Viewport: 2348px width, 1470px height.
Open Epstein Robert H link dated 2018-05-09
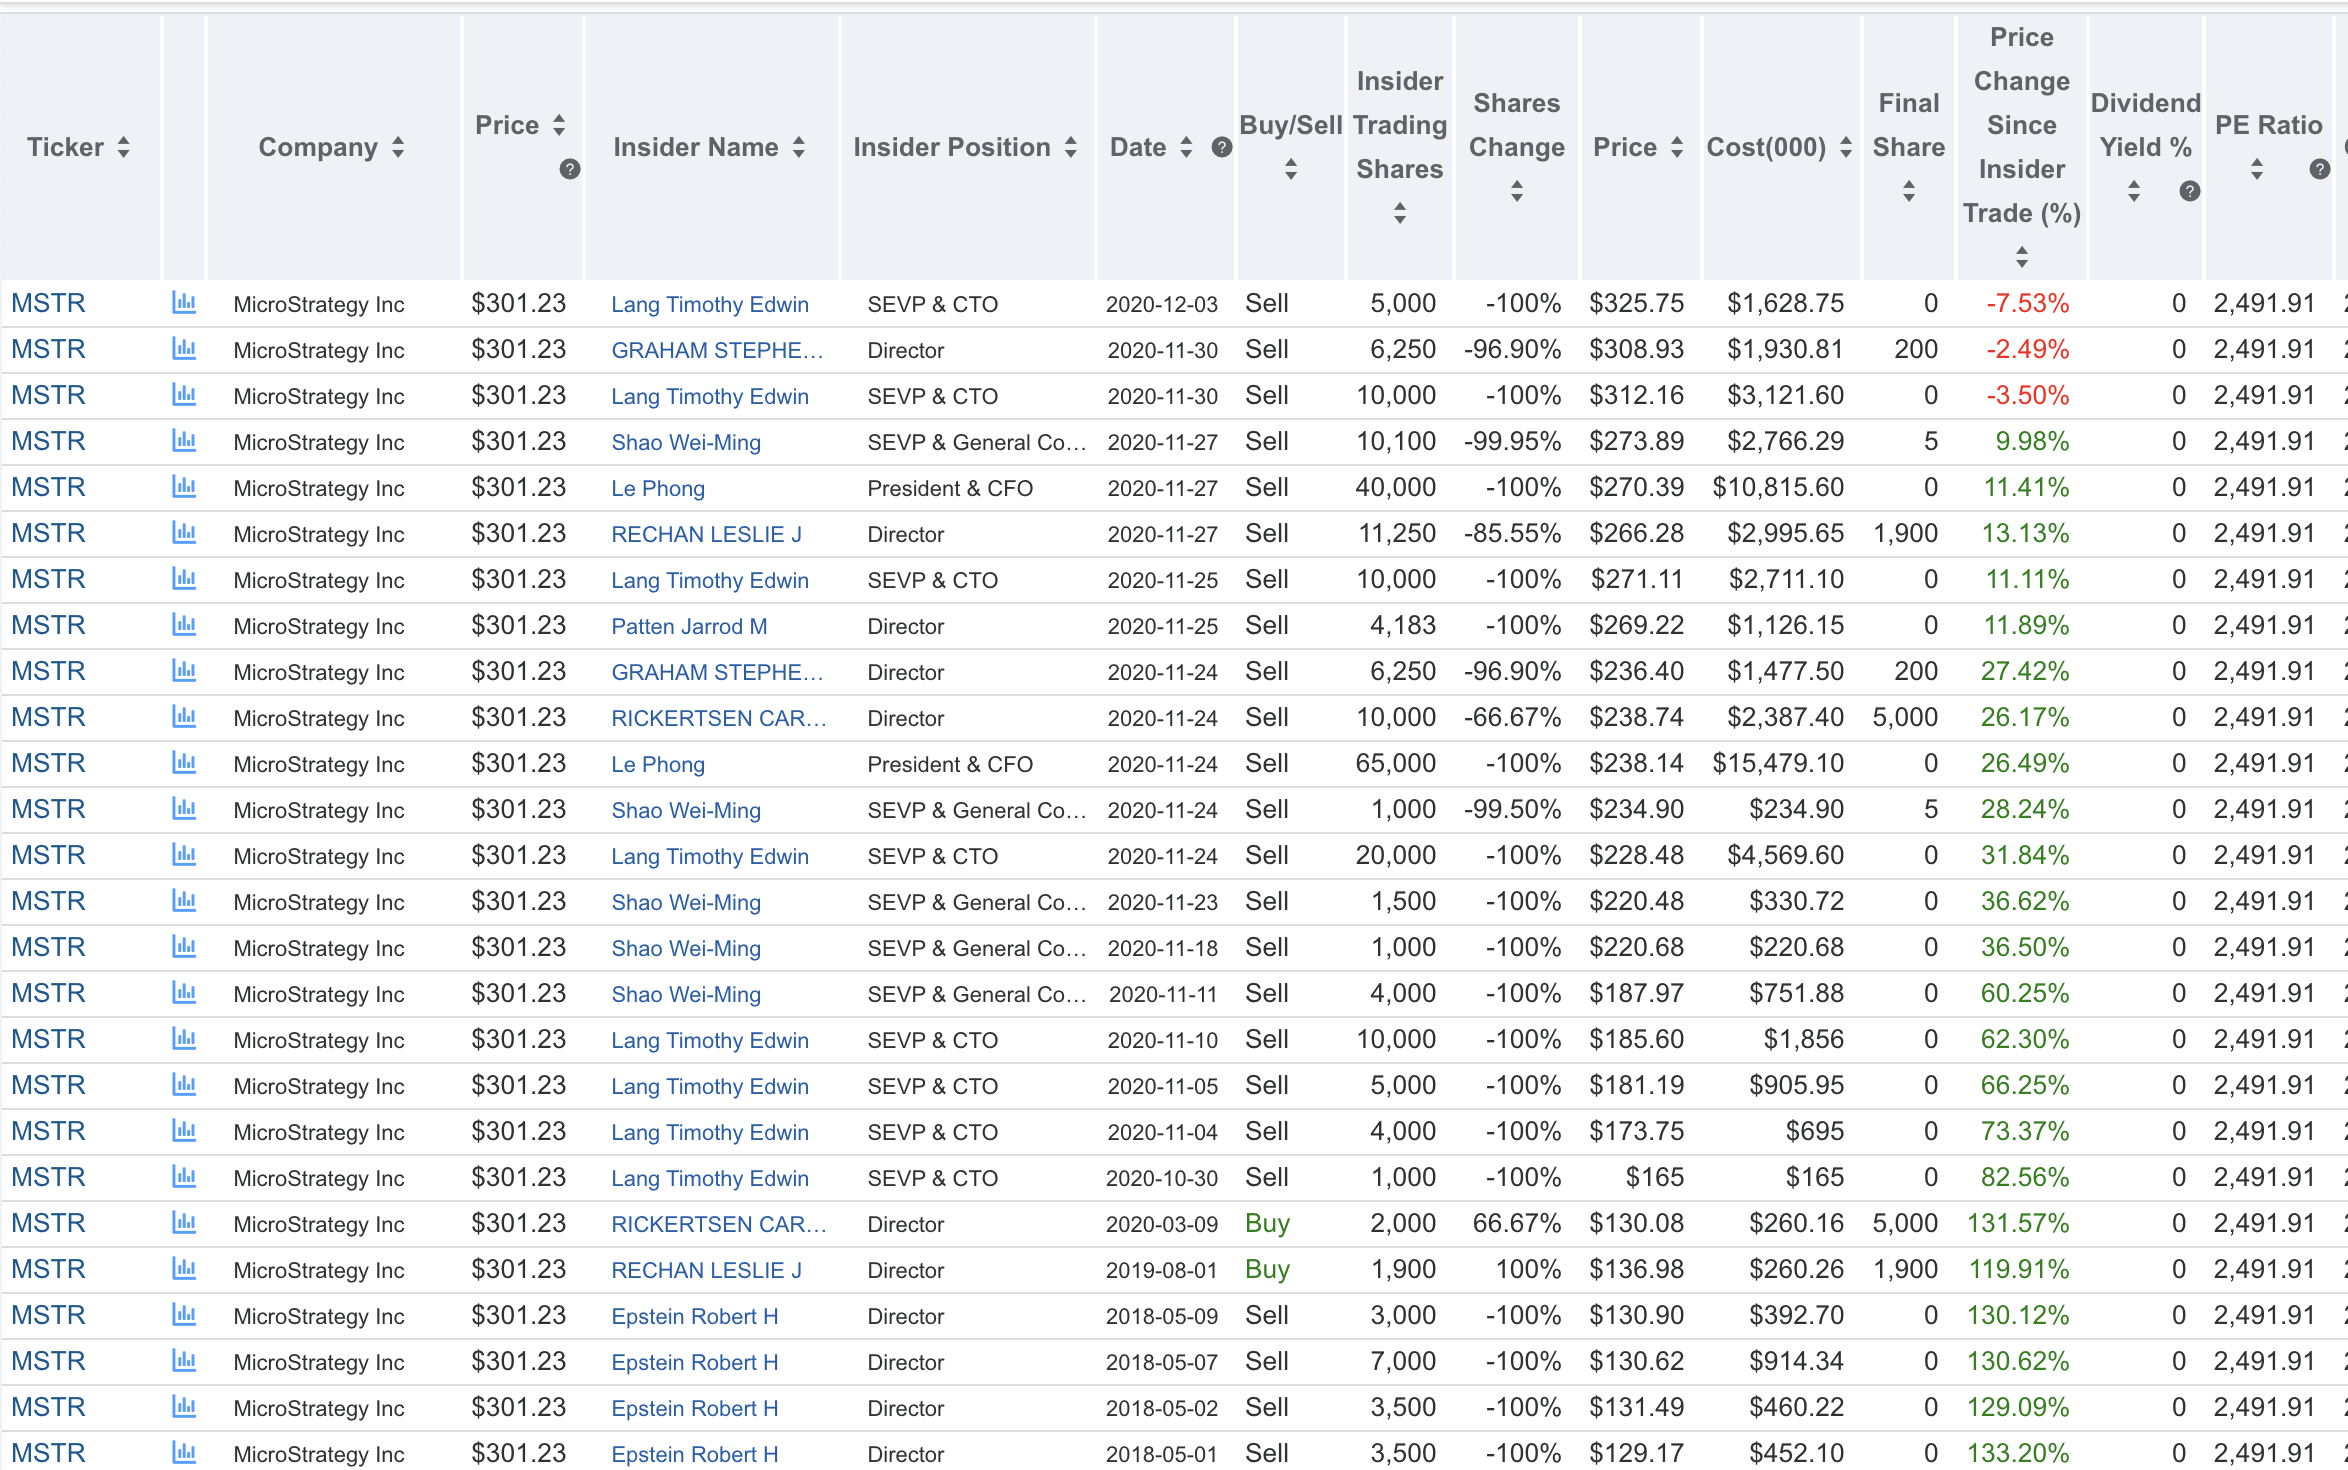(694, 1316)
